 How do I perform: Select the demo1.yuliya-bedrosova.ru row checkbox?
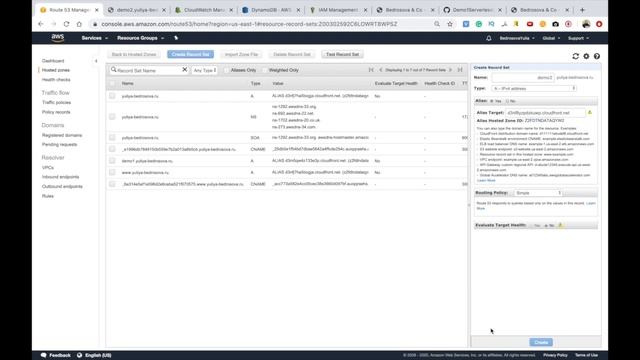112,161
